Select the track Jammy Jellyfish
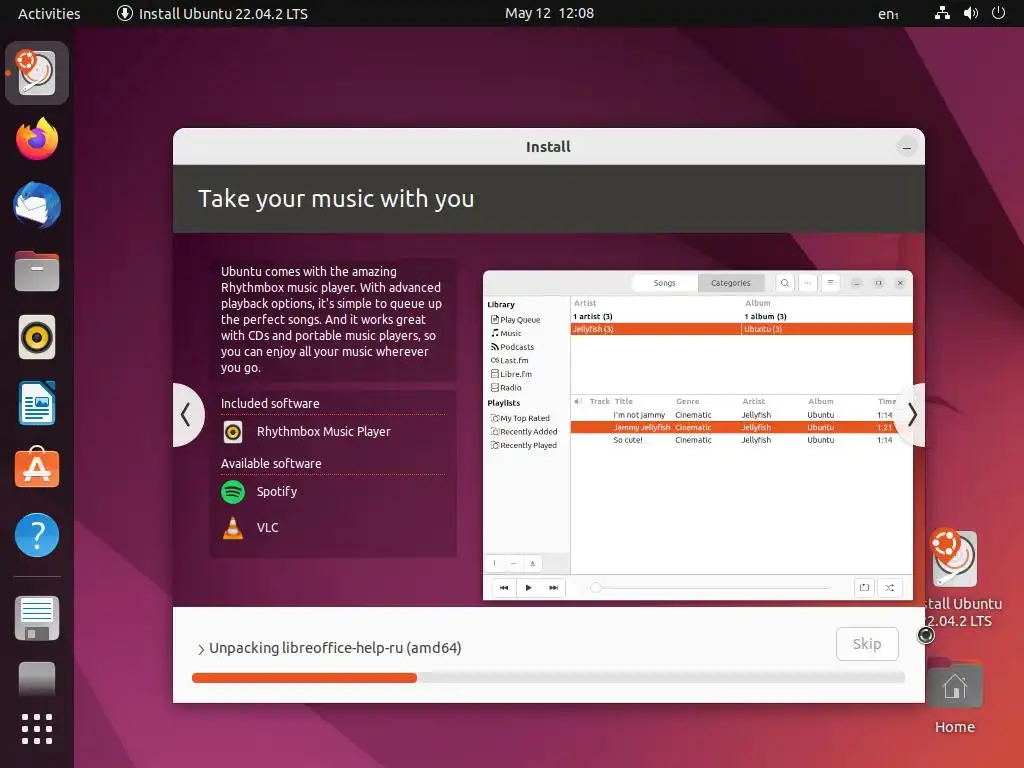Viewport: 1024px width, 768px height. click(x=741, y=427)
